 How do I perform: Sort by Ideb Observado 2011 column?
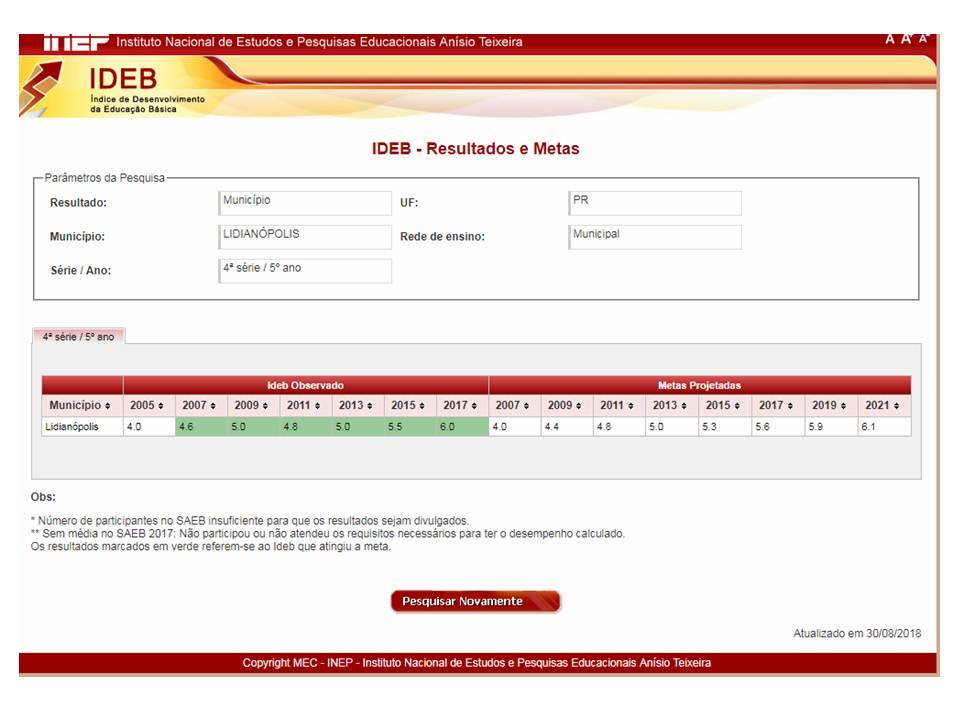coord(306,405)
